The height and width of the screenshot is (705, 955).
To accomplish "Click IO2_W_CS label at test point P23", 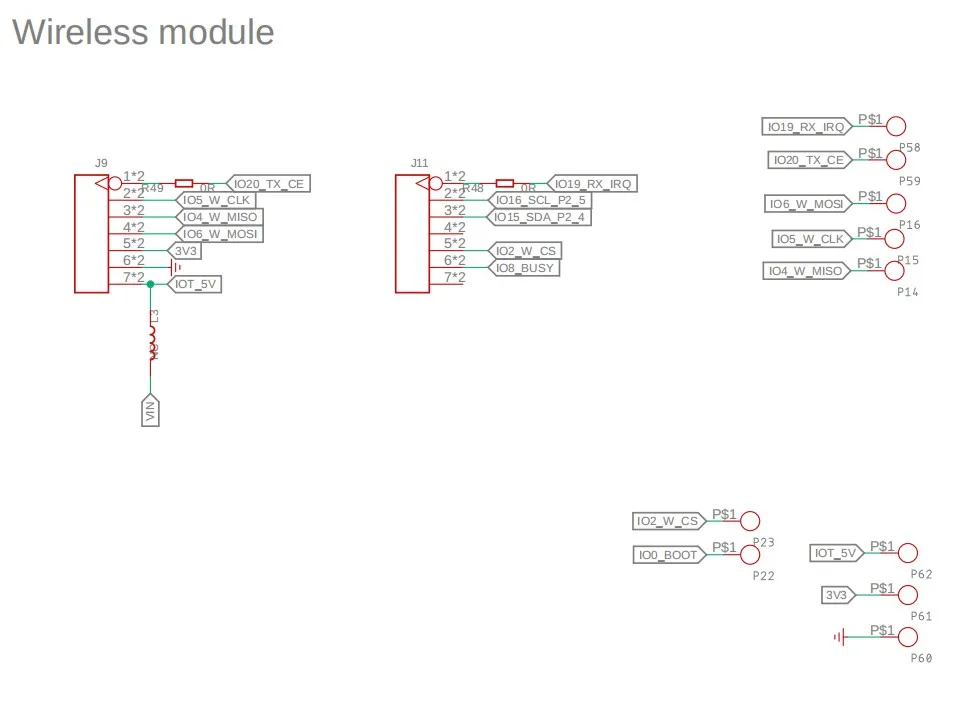I will coord(669,521).
